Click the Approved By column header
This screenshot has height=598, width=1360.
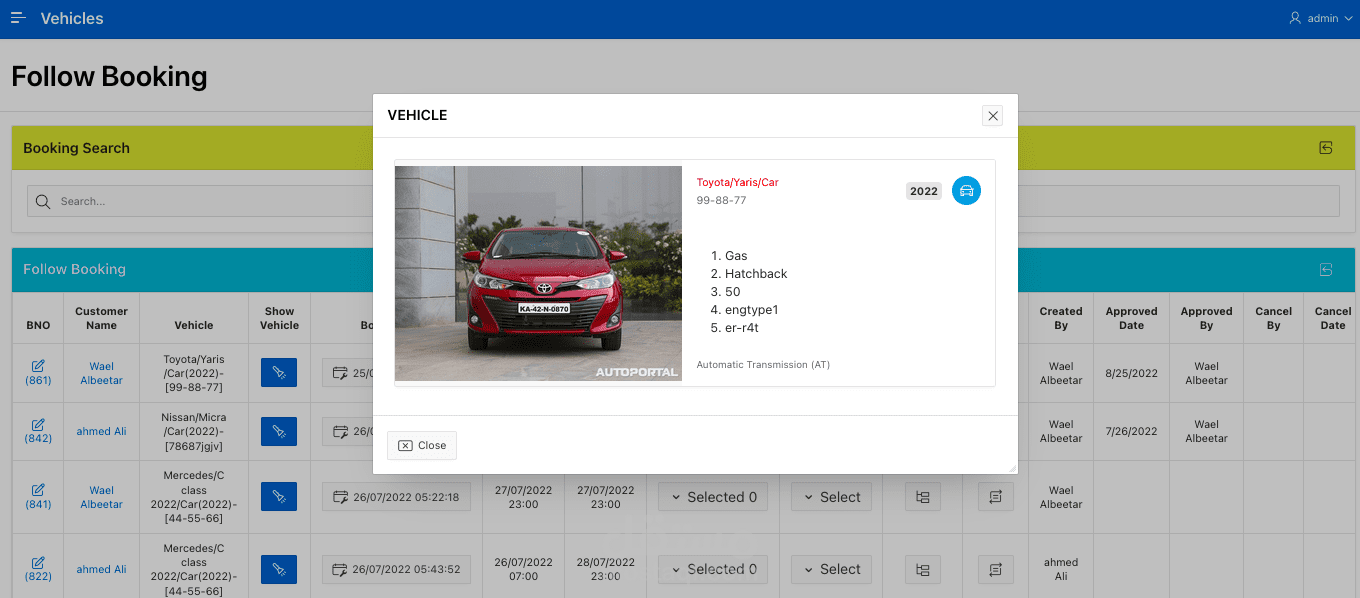[x=1206, y=318]
